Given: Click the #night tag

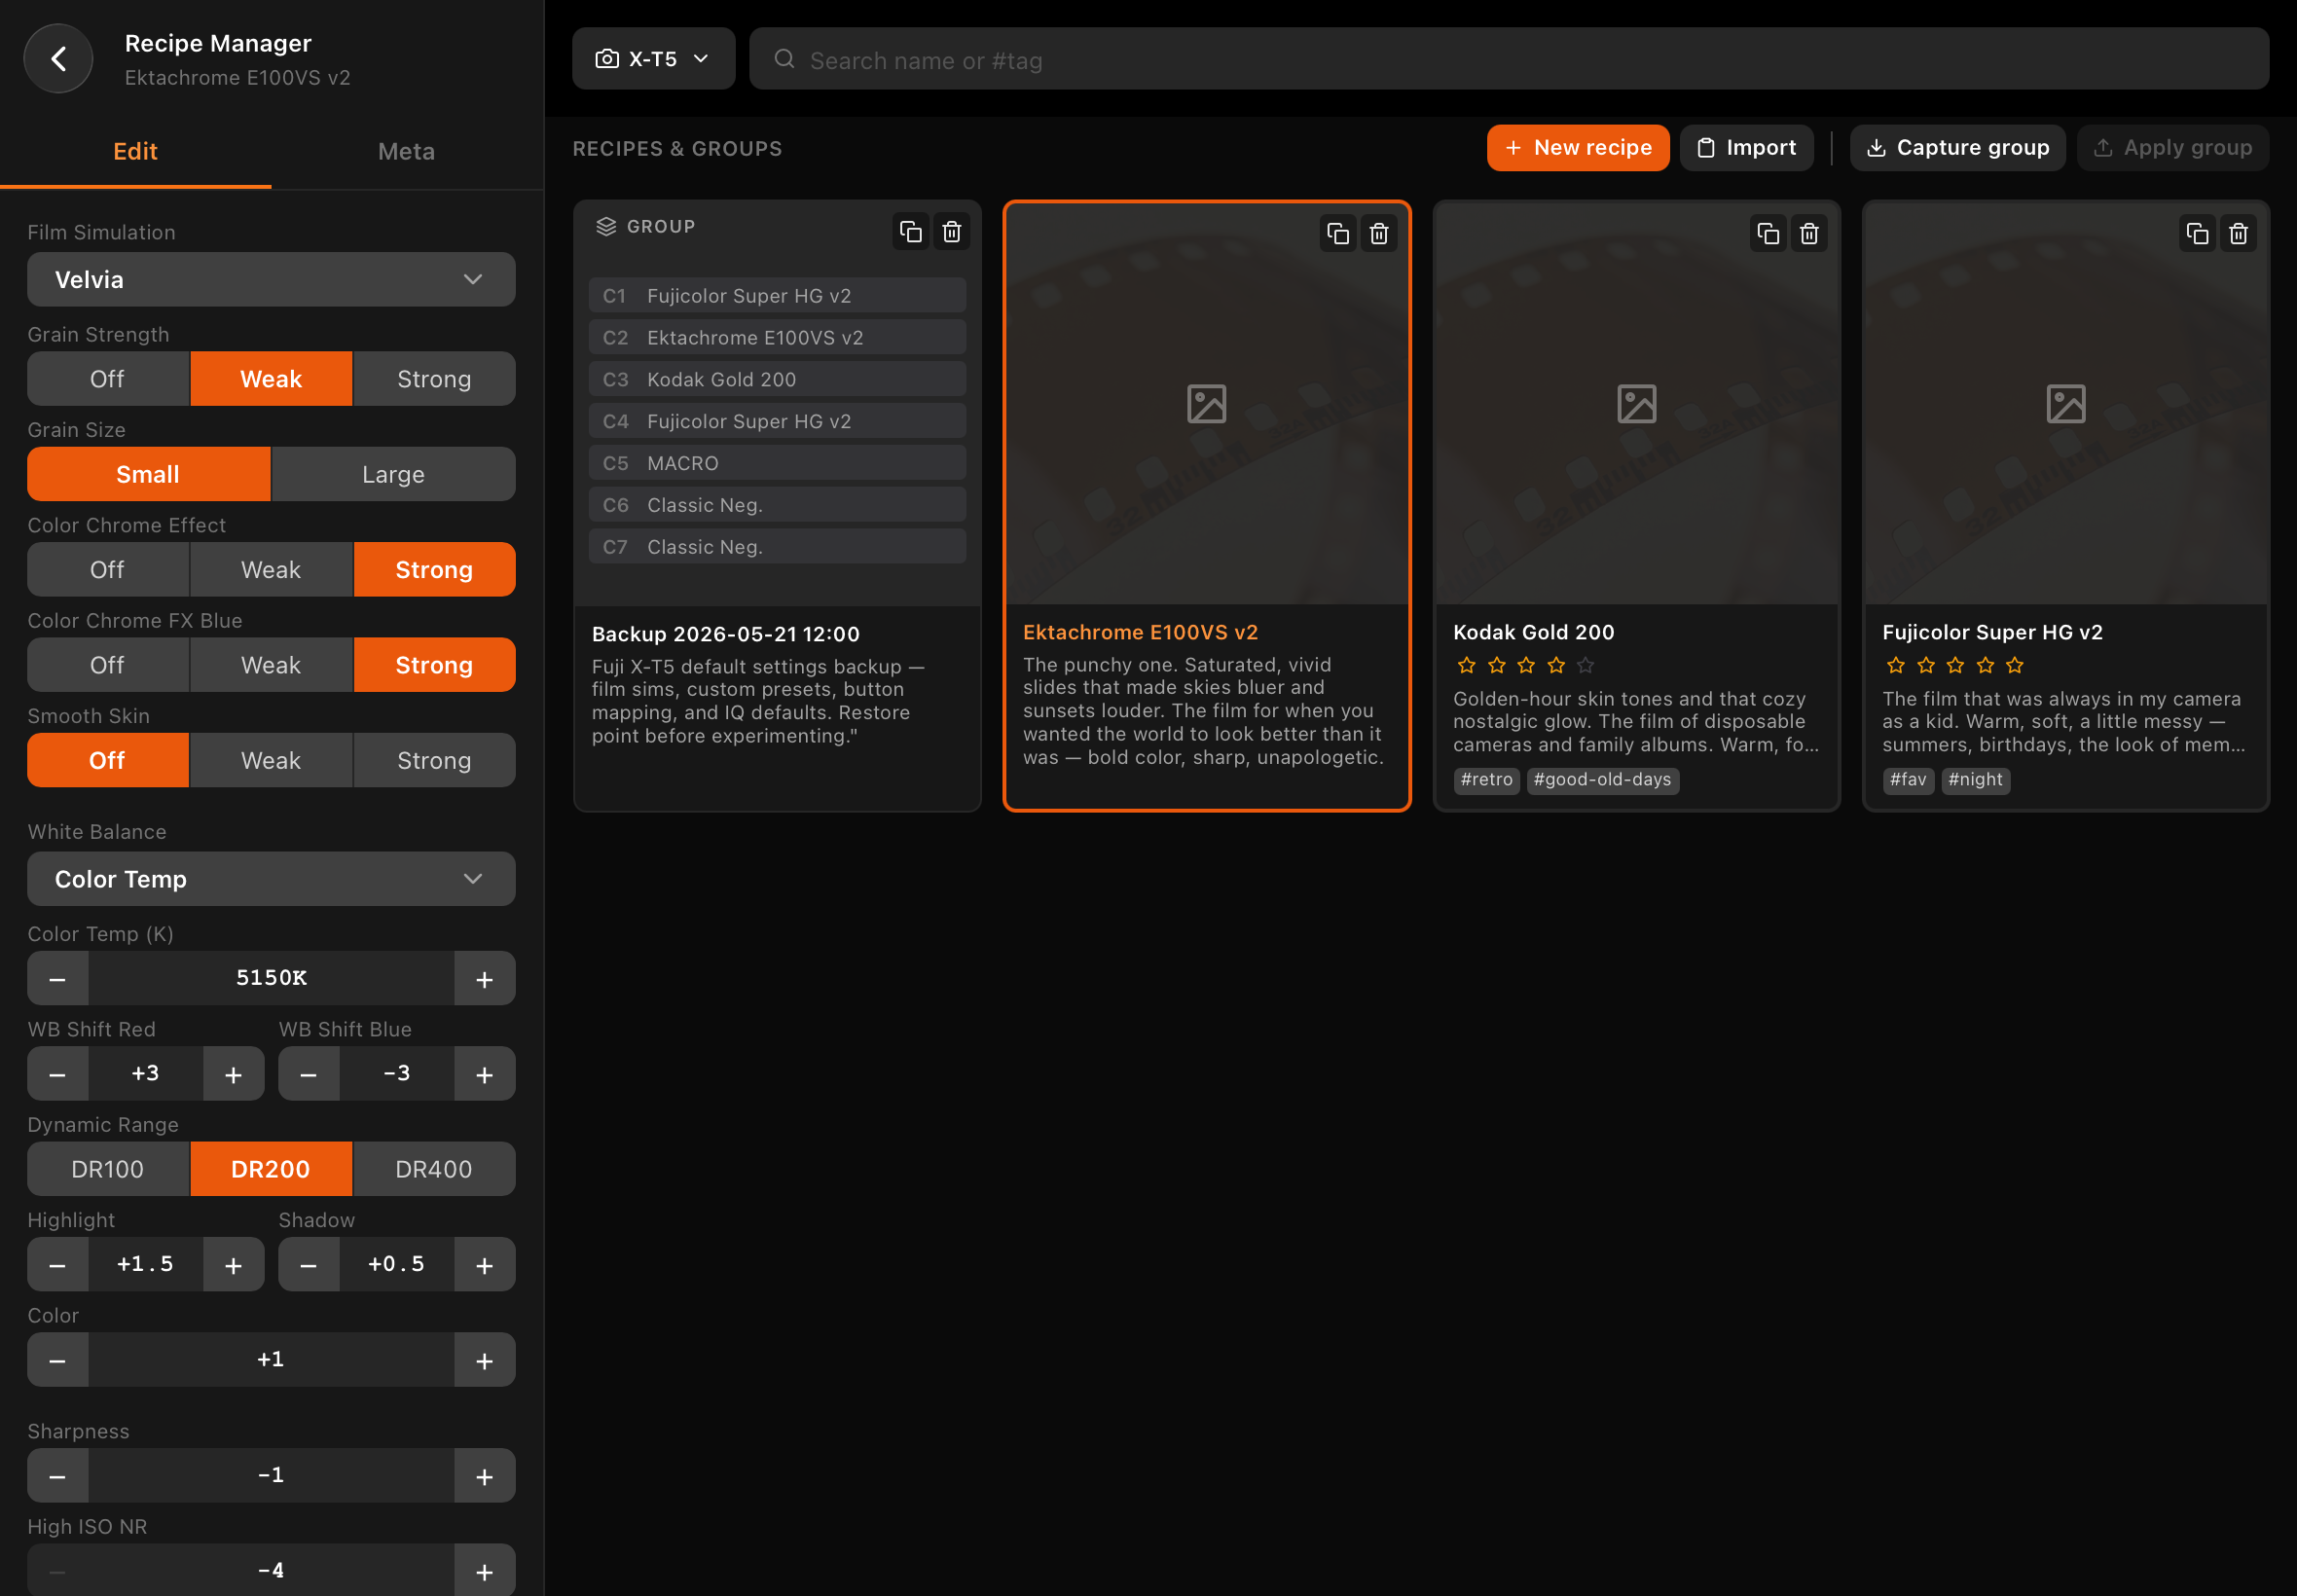Looking at the screenshot, I should coord(1975,780).
